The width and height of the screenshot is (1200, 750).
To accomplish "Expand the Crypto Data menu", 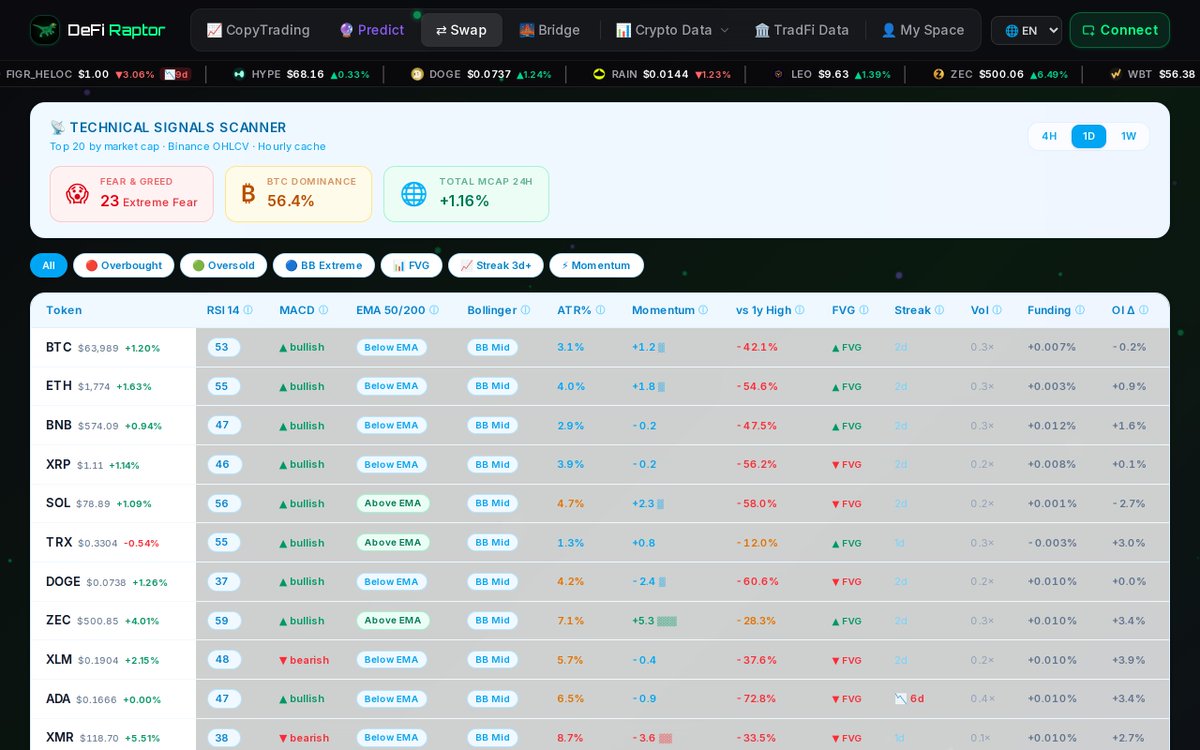I will tap(673, 30).
